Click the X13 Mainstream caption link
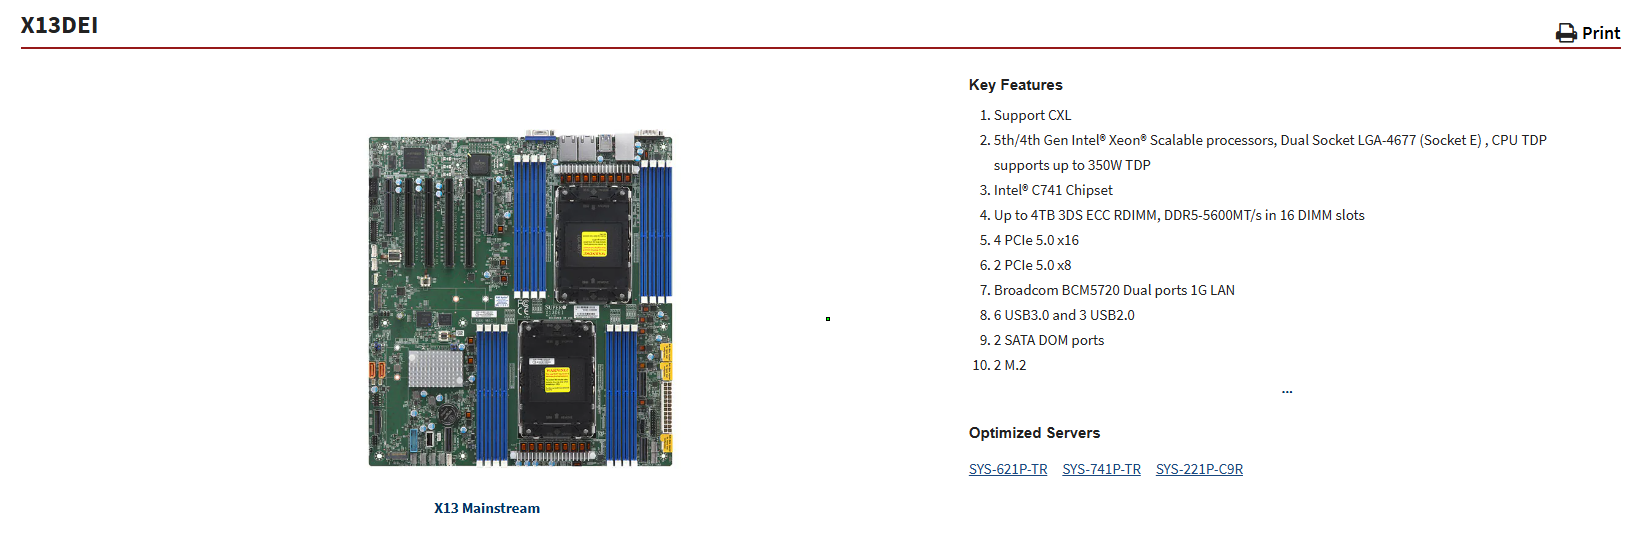 (486, 508)
